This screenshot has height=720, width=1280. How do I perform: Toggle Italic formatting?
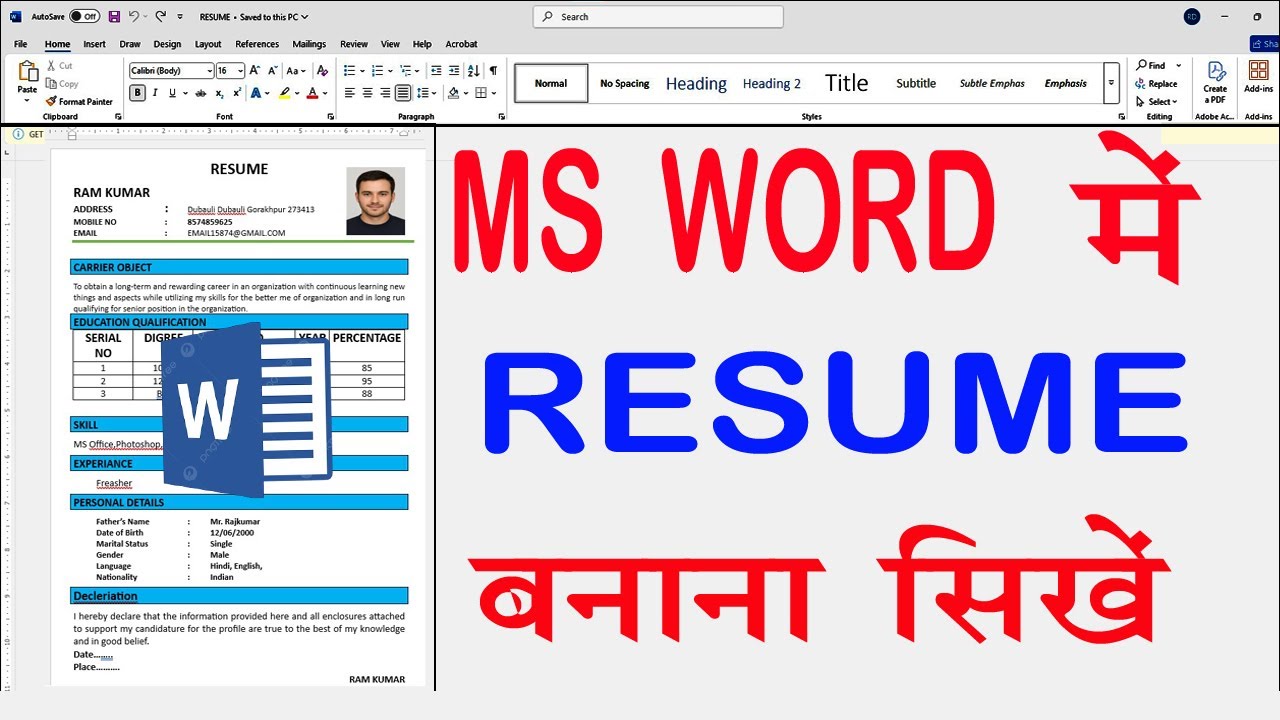point(155,93)
